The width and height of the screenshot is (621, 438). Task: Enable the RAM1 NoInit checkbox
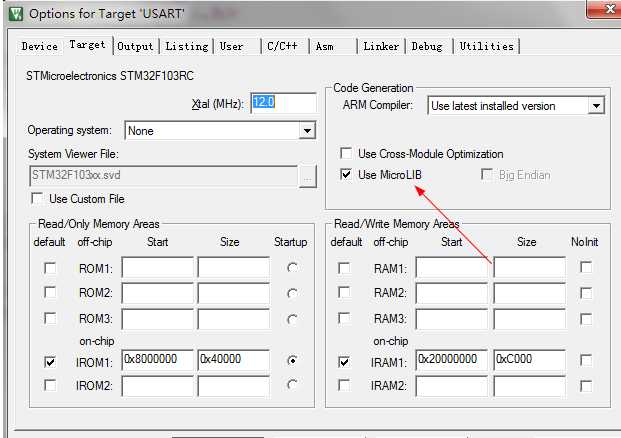click(586, 267)
